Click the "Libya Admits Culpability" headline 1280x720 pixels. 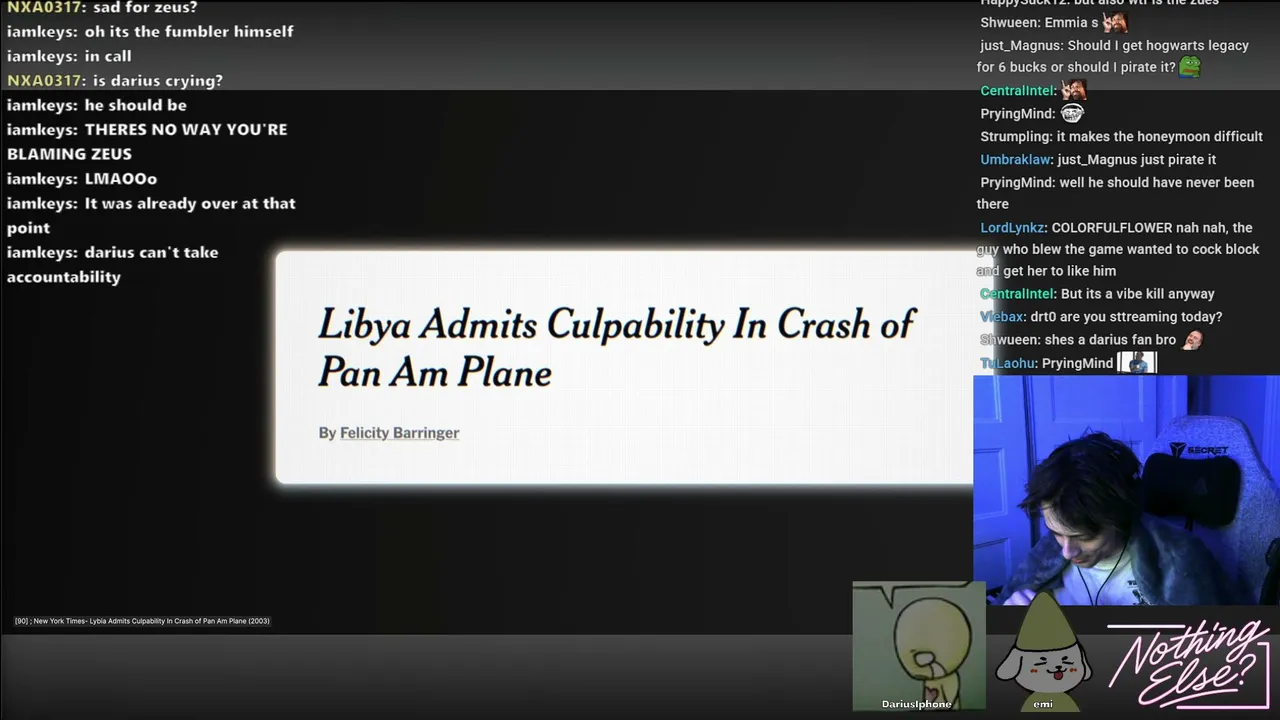[616, 348]
